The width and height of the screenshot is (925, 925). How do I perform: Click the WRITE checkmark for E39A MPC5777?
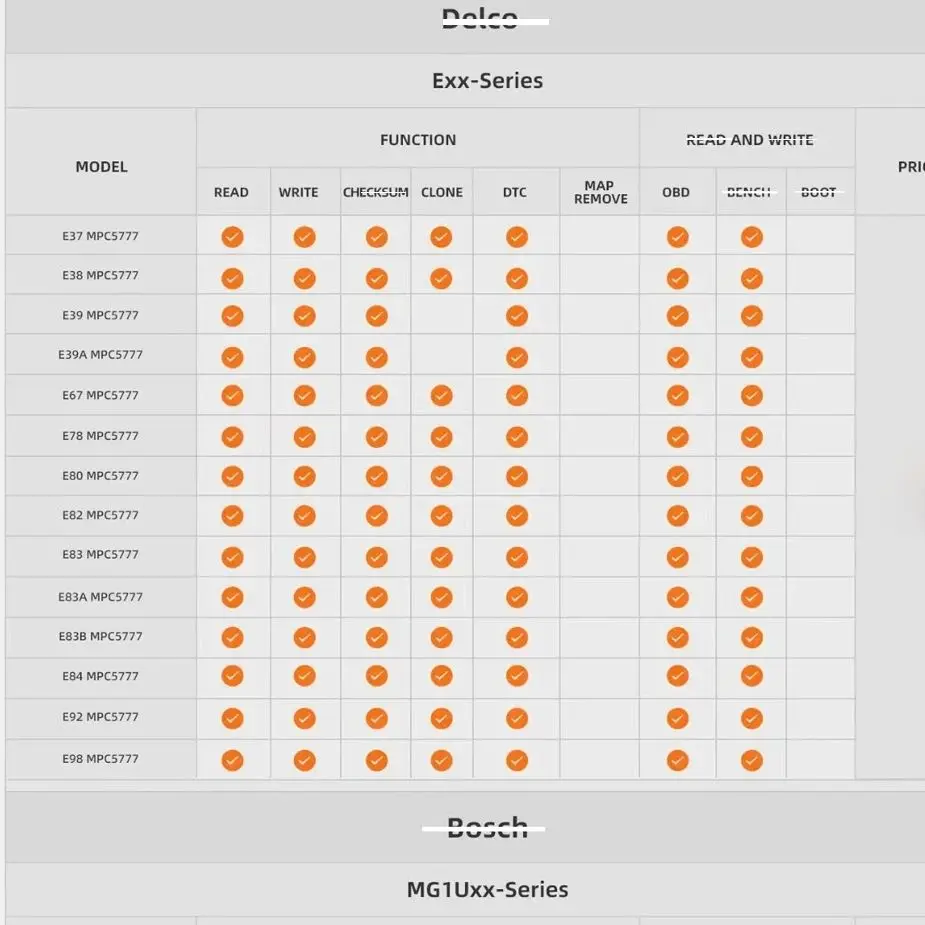point(304,357)
